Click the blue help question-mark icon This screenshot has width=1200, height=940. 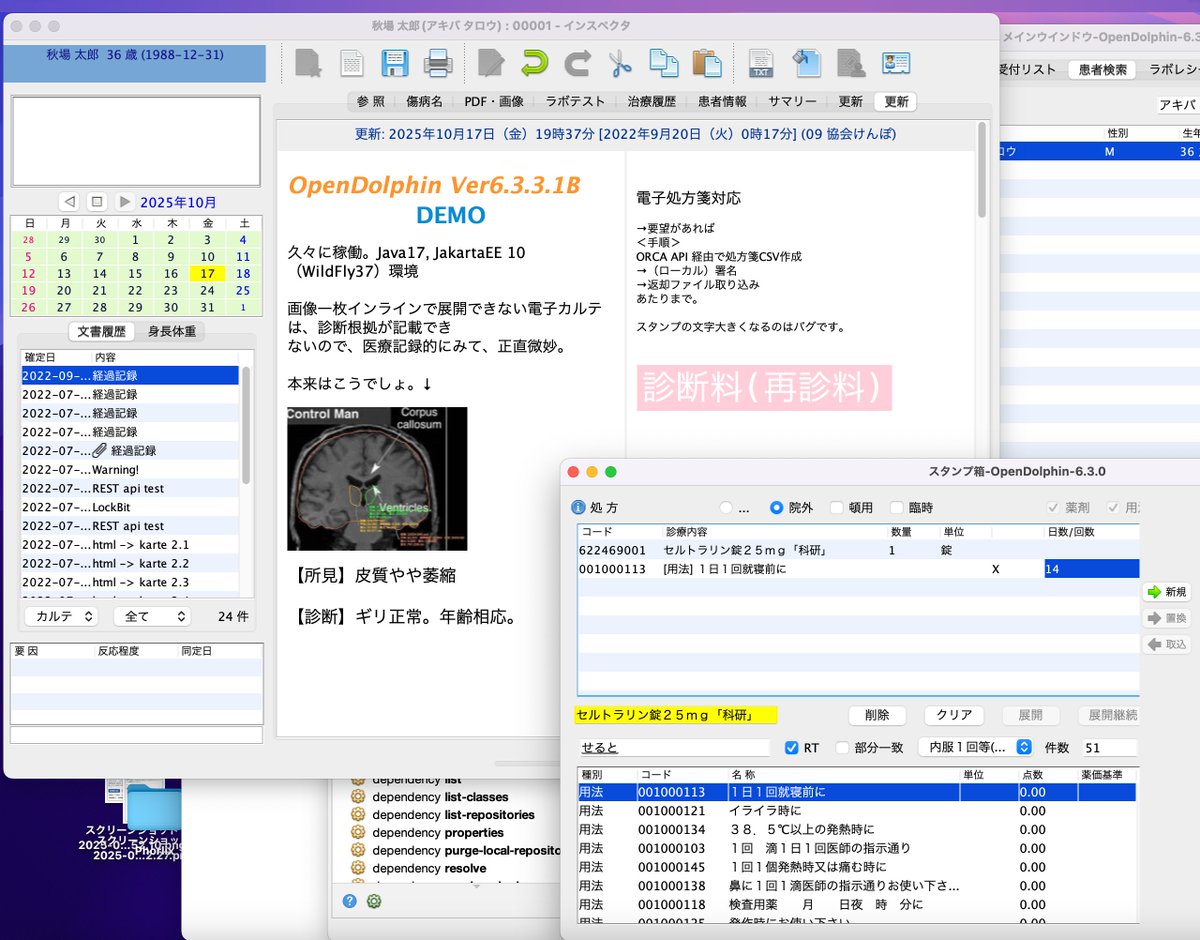[349, 901]
